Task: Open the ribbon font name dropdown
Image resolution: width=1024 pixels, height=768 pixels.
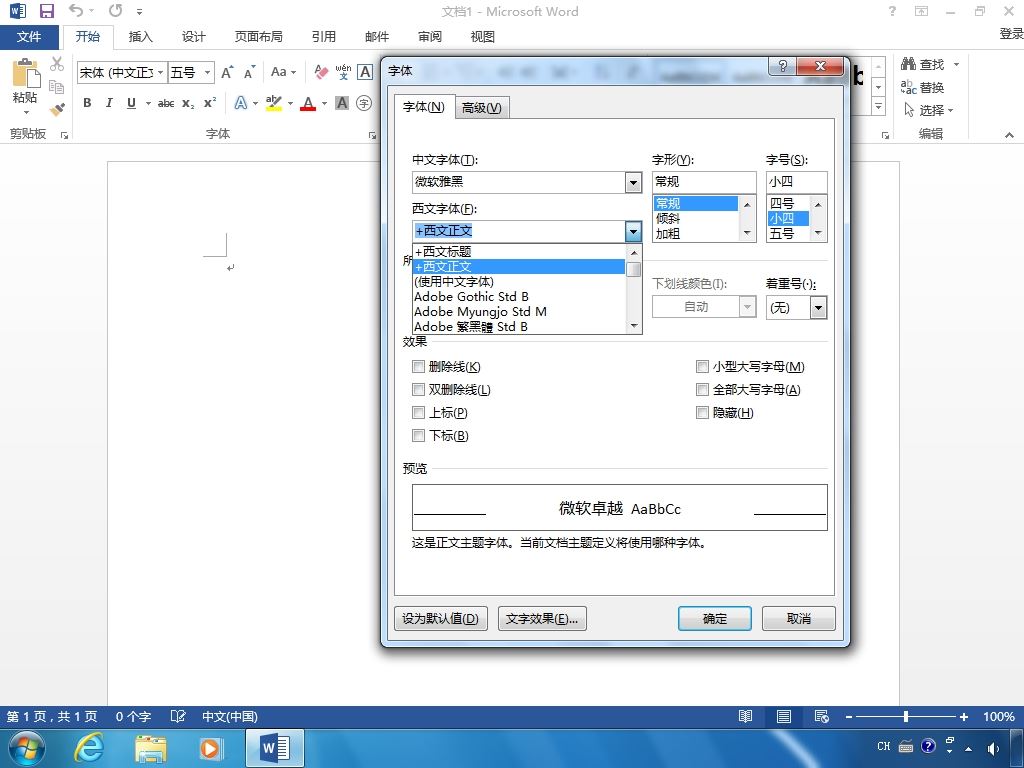Action: coord(160,72)
